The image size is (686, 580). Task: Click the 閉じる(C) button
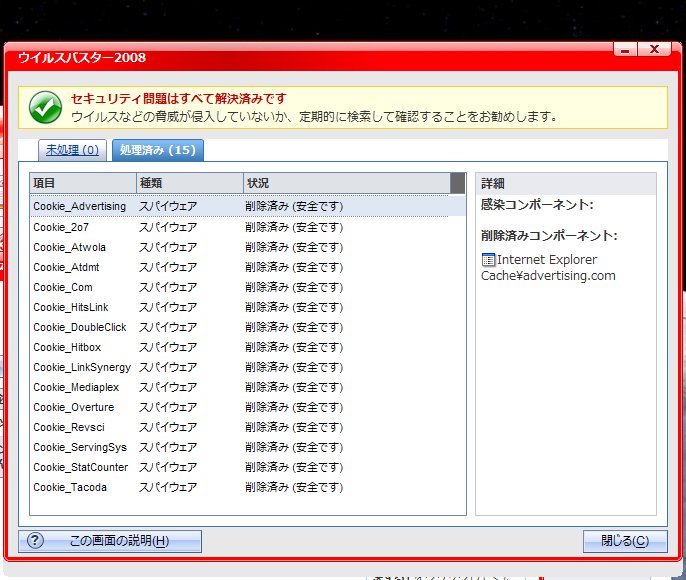pyautogui.click(x=625, y=541)
